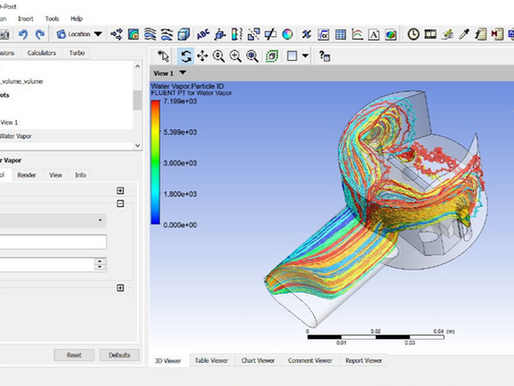
Task: Open the Table Viewer tab
Action: (x=211, y=360)
